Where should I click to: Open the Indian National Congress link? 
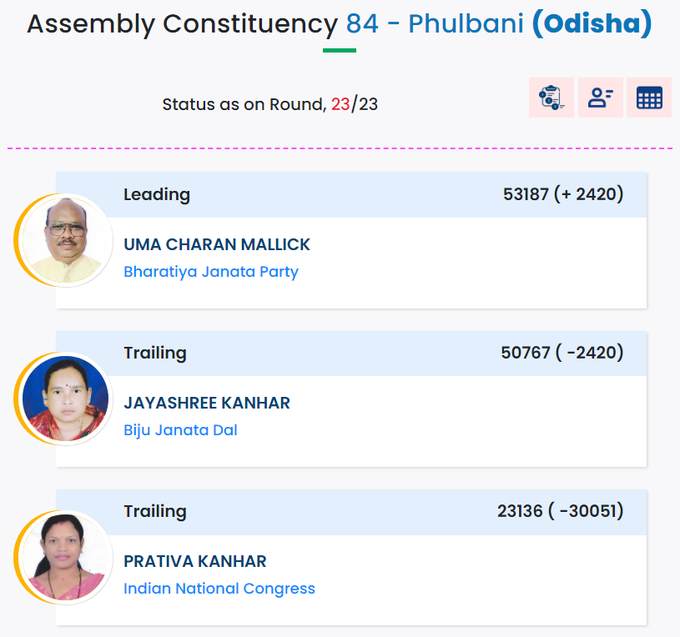pyautogui.click(x=219, y=588)
